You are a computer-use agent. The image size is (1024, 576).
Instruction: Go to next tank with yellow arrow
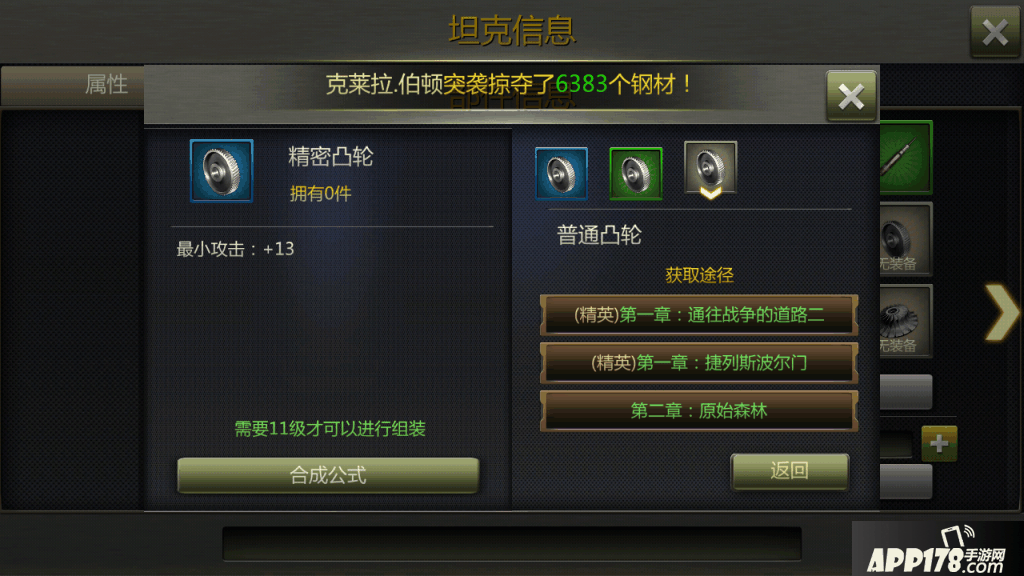1002,313
